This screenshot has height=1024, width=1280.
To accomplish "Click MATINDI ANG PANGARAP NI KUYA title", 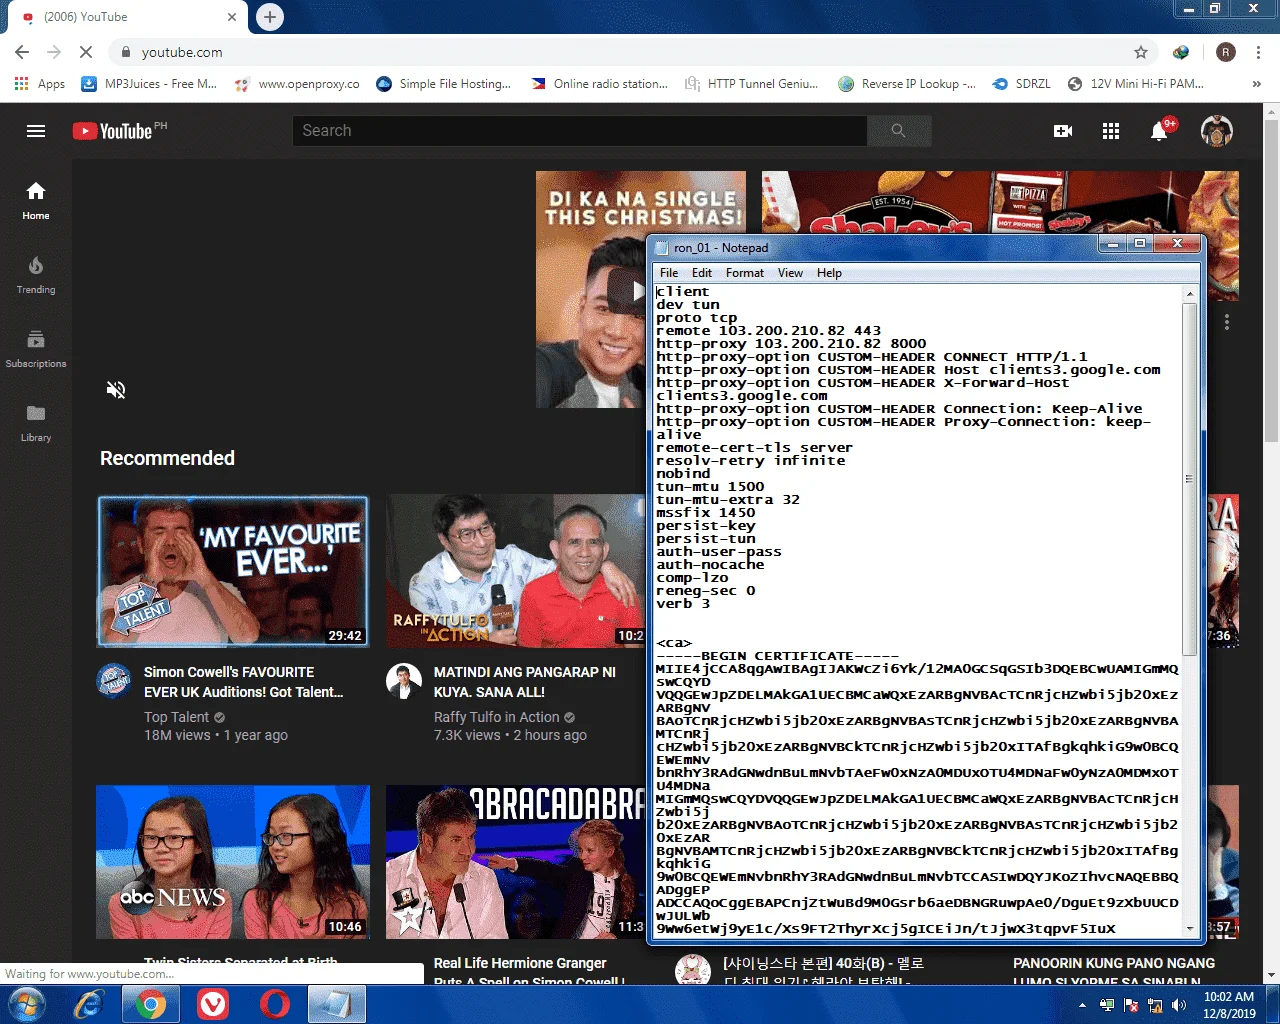I will pyautogui.click(x=525, y=682).
